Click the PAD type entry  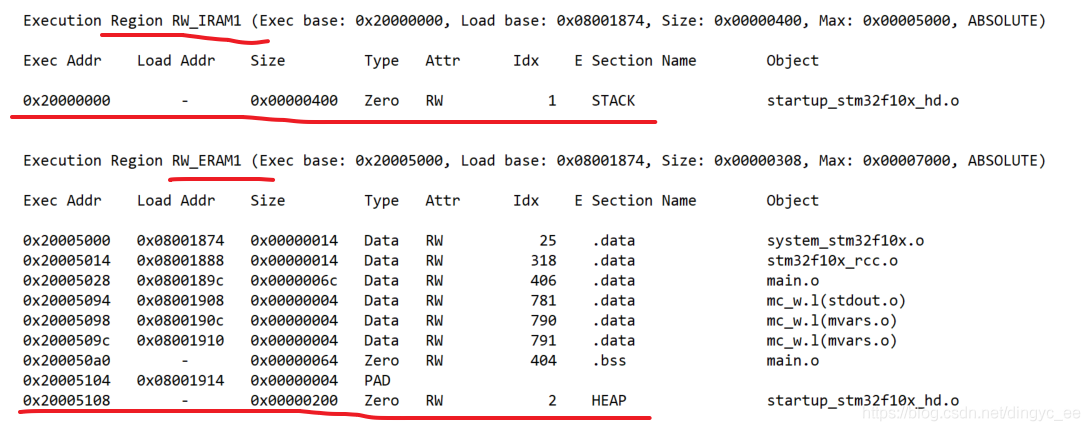click(377, 380)
